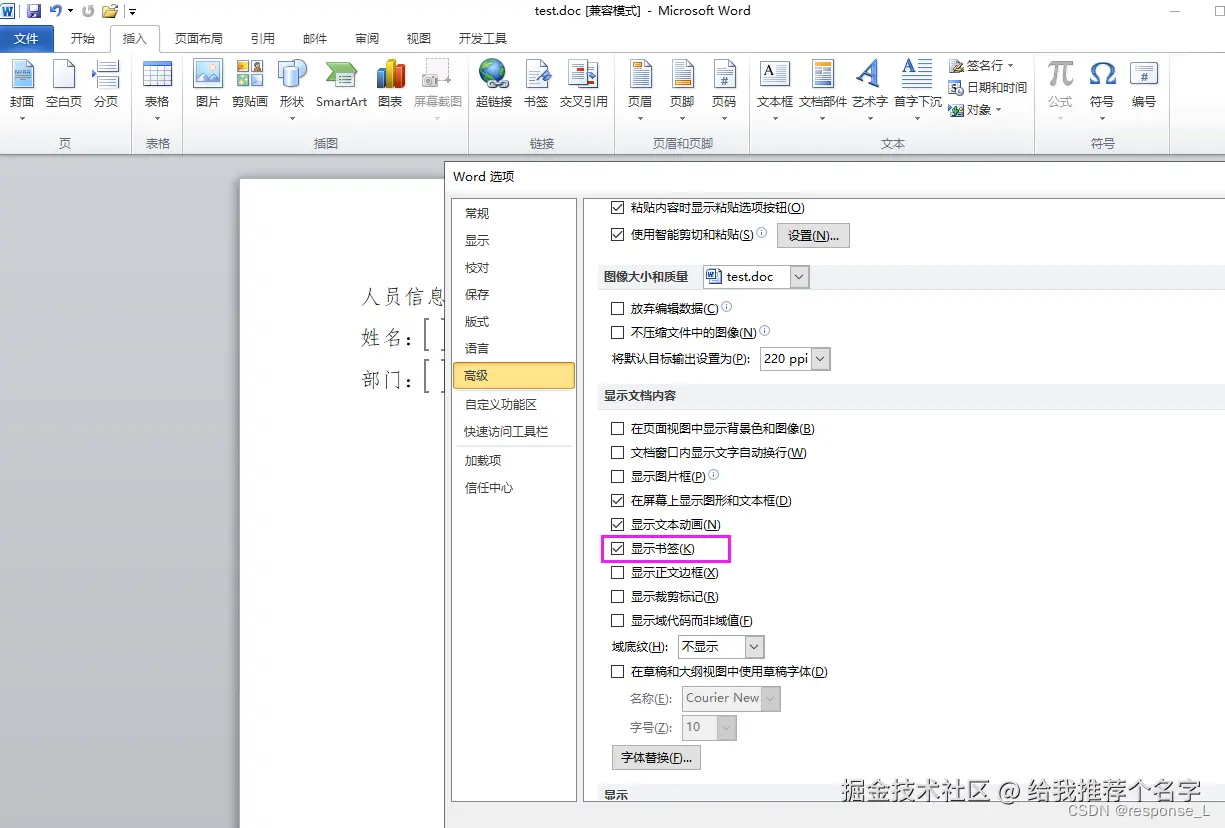The image size is (1225, 828).
Task: Expand the 对象 object dropdown
Action: (997, 110)
